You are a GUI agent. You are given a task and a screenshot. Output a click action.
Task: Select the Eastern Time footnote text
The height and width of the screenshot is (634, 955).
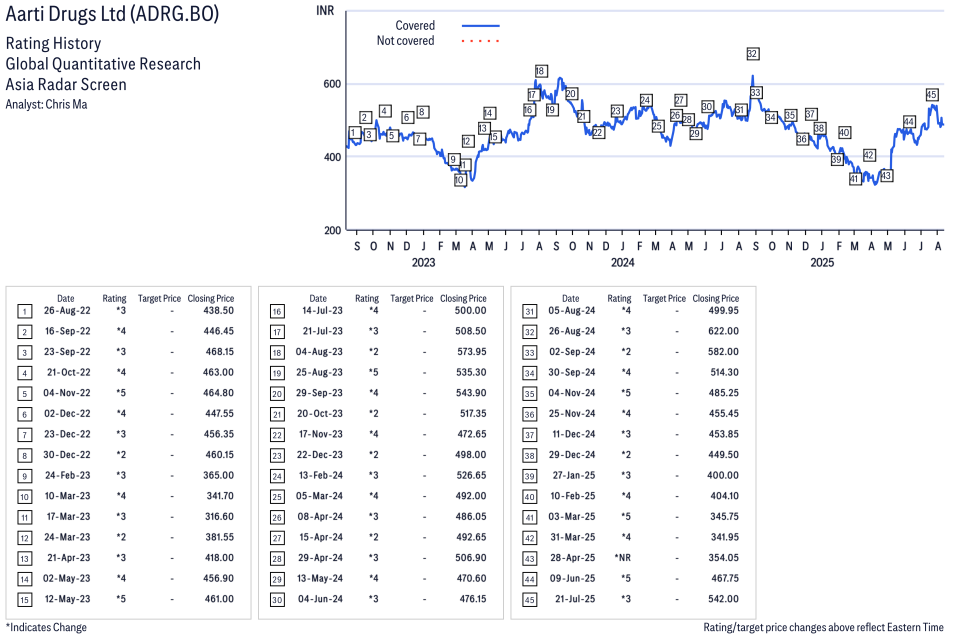click(x=823, y=627)
